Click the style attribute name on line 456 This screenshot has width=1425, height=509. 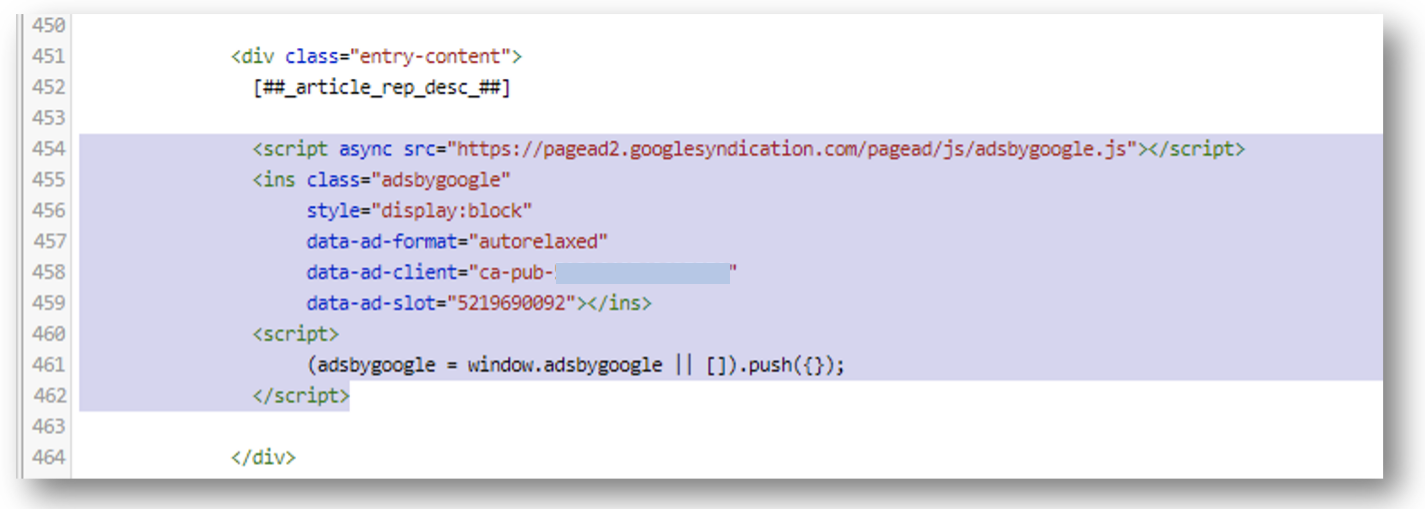[x=332, y=211]
